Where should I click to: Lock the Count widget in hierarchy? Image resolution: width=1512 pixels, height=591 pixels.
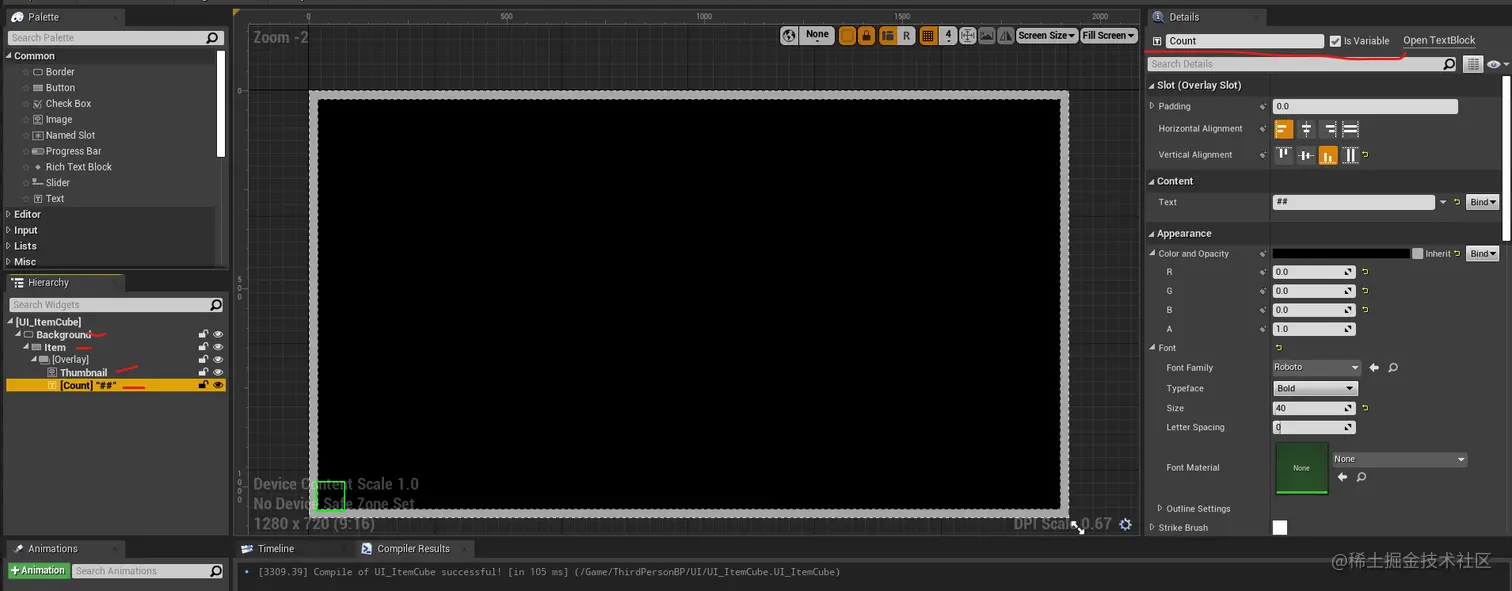(204, 385)
